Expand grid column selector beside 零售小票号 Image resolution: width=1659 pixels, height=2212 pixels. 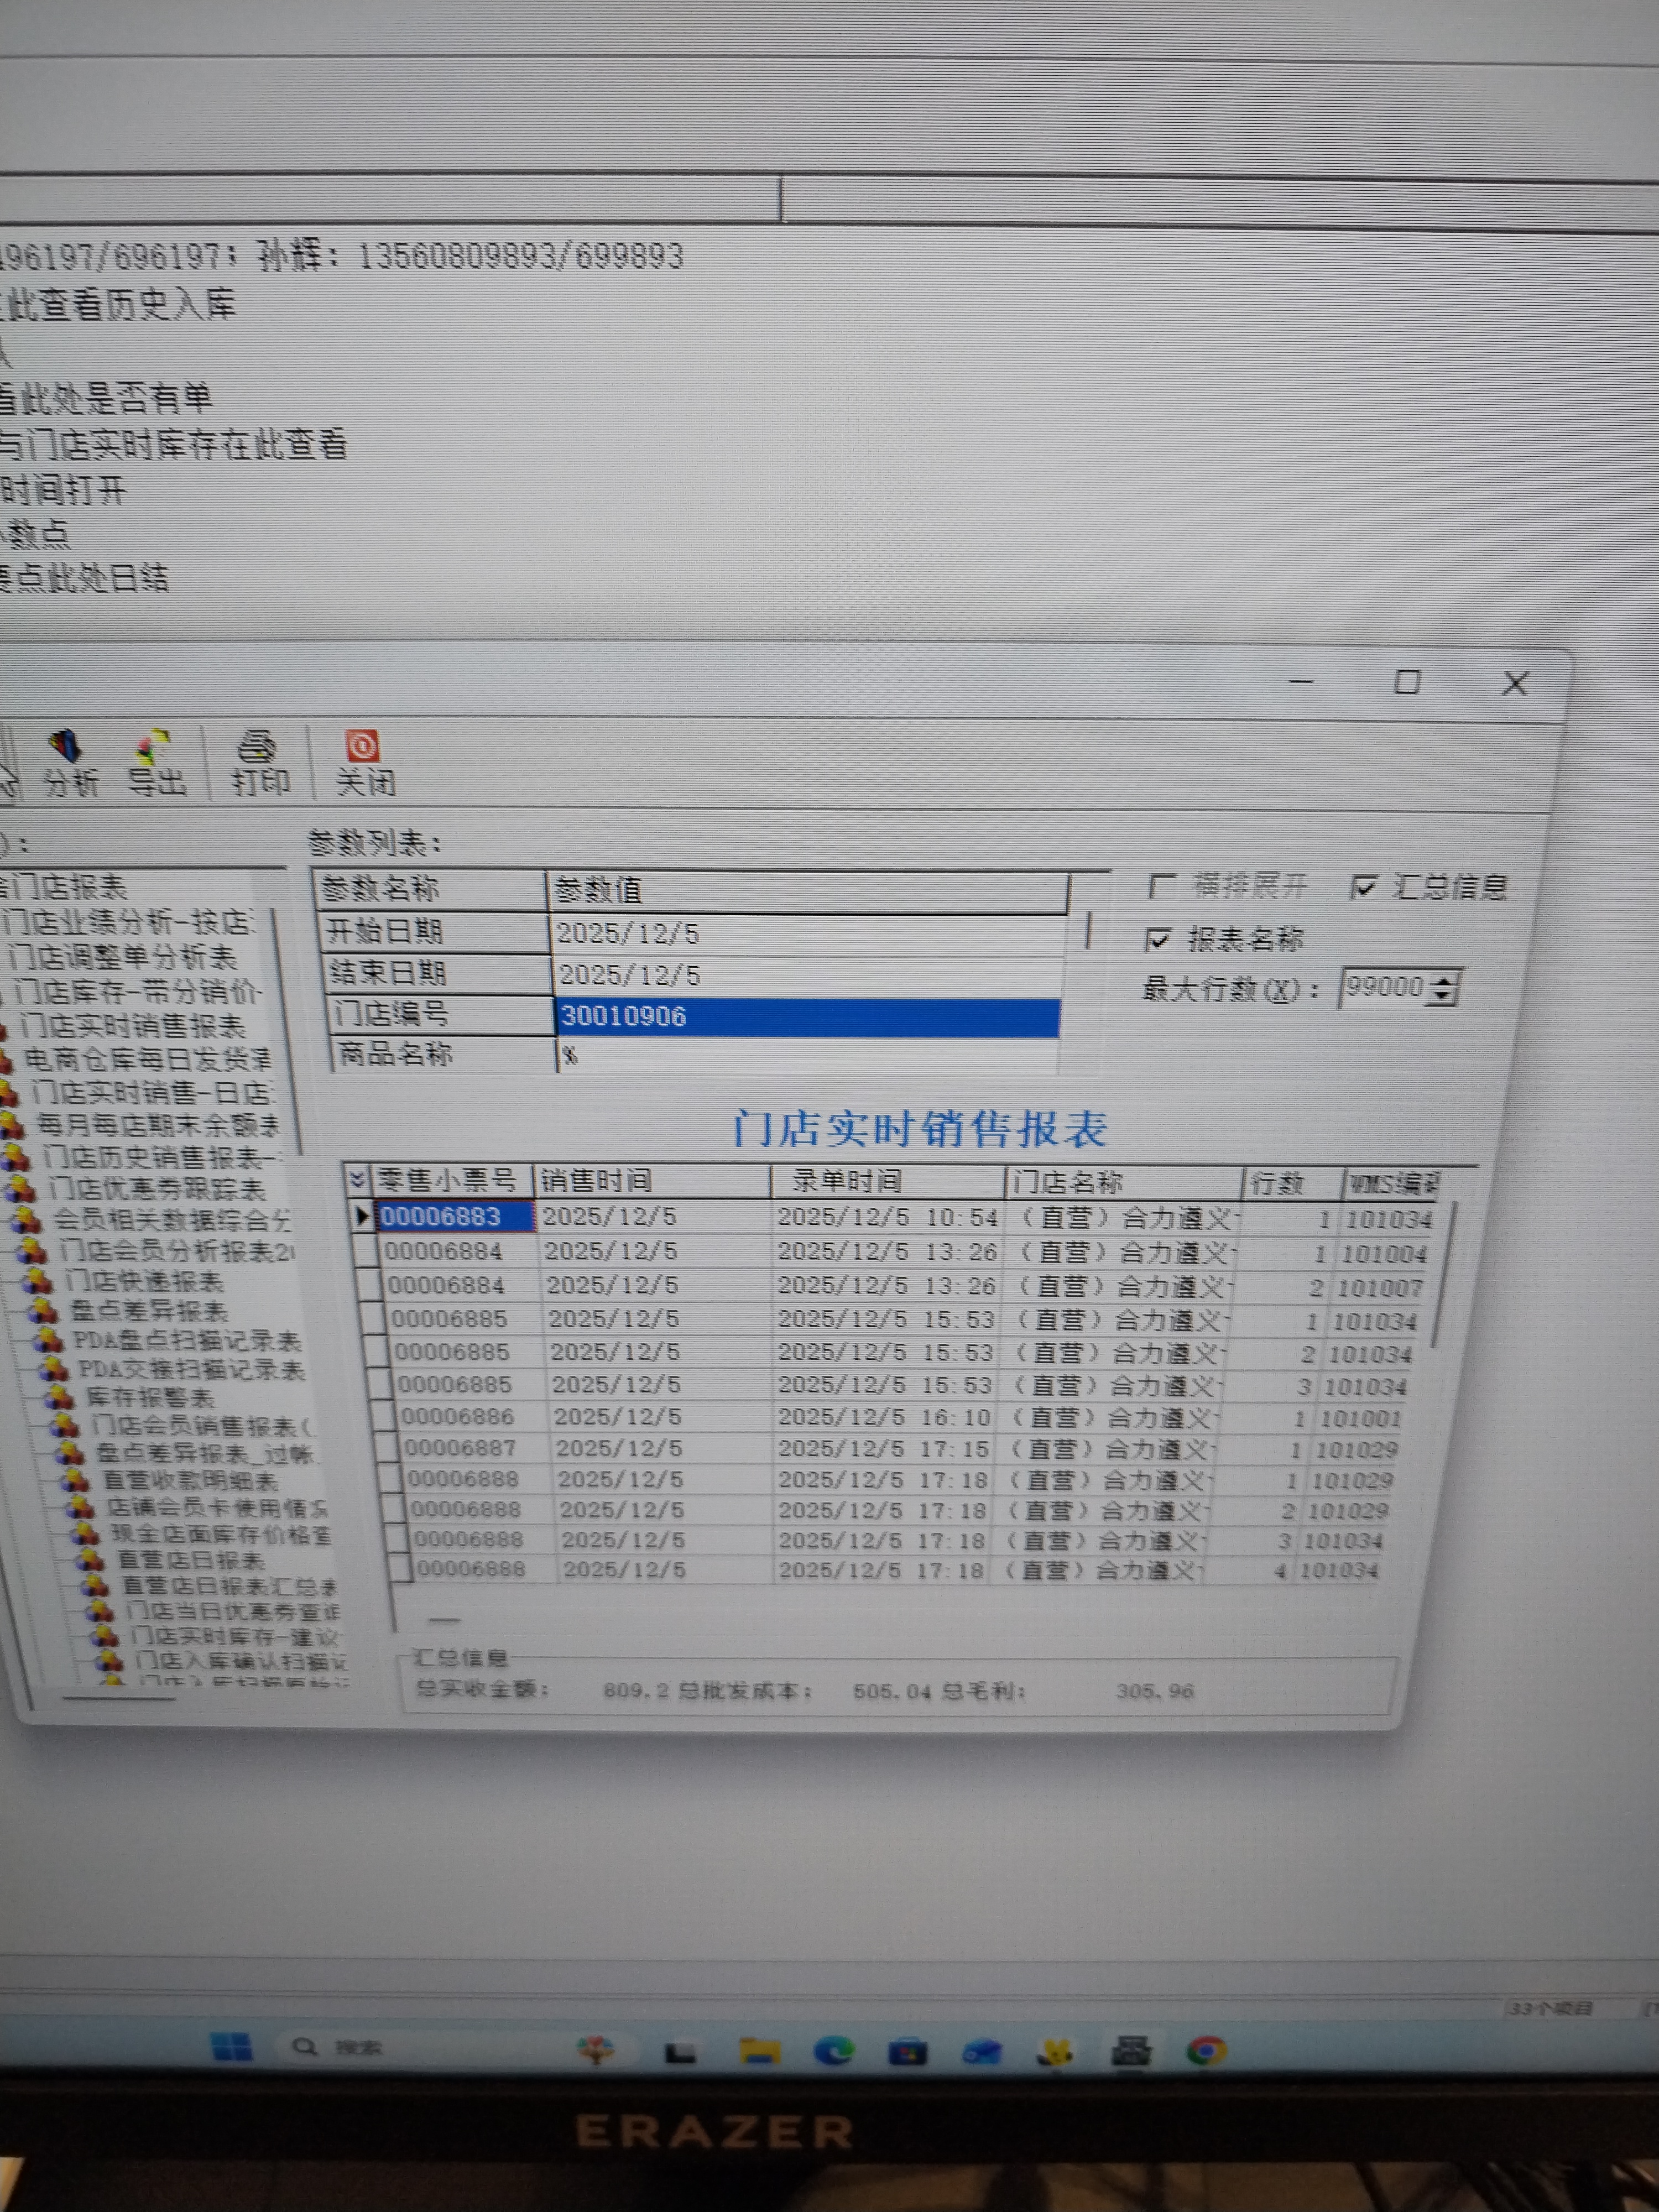point(357,1181)
